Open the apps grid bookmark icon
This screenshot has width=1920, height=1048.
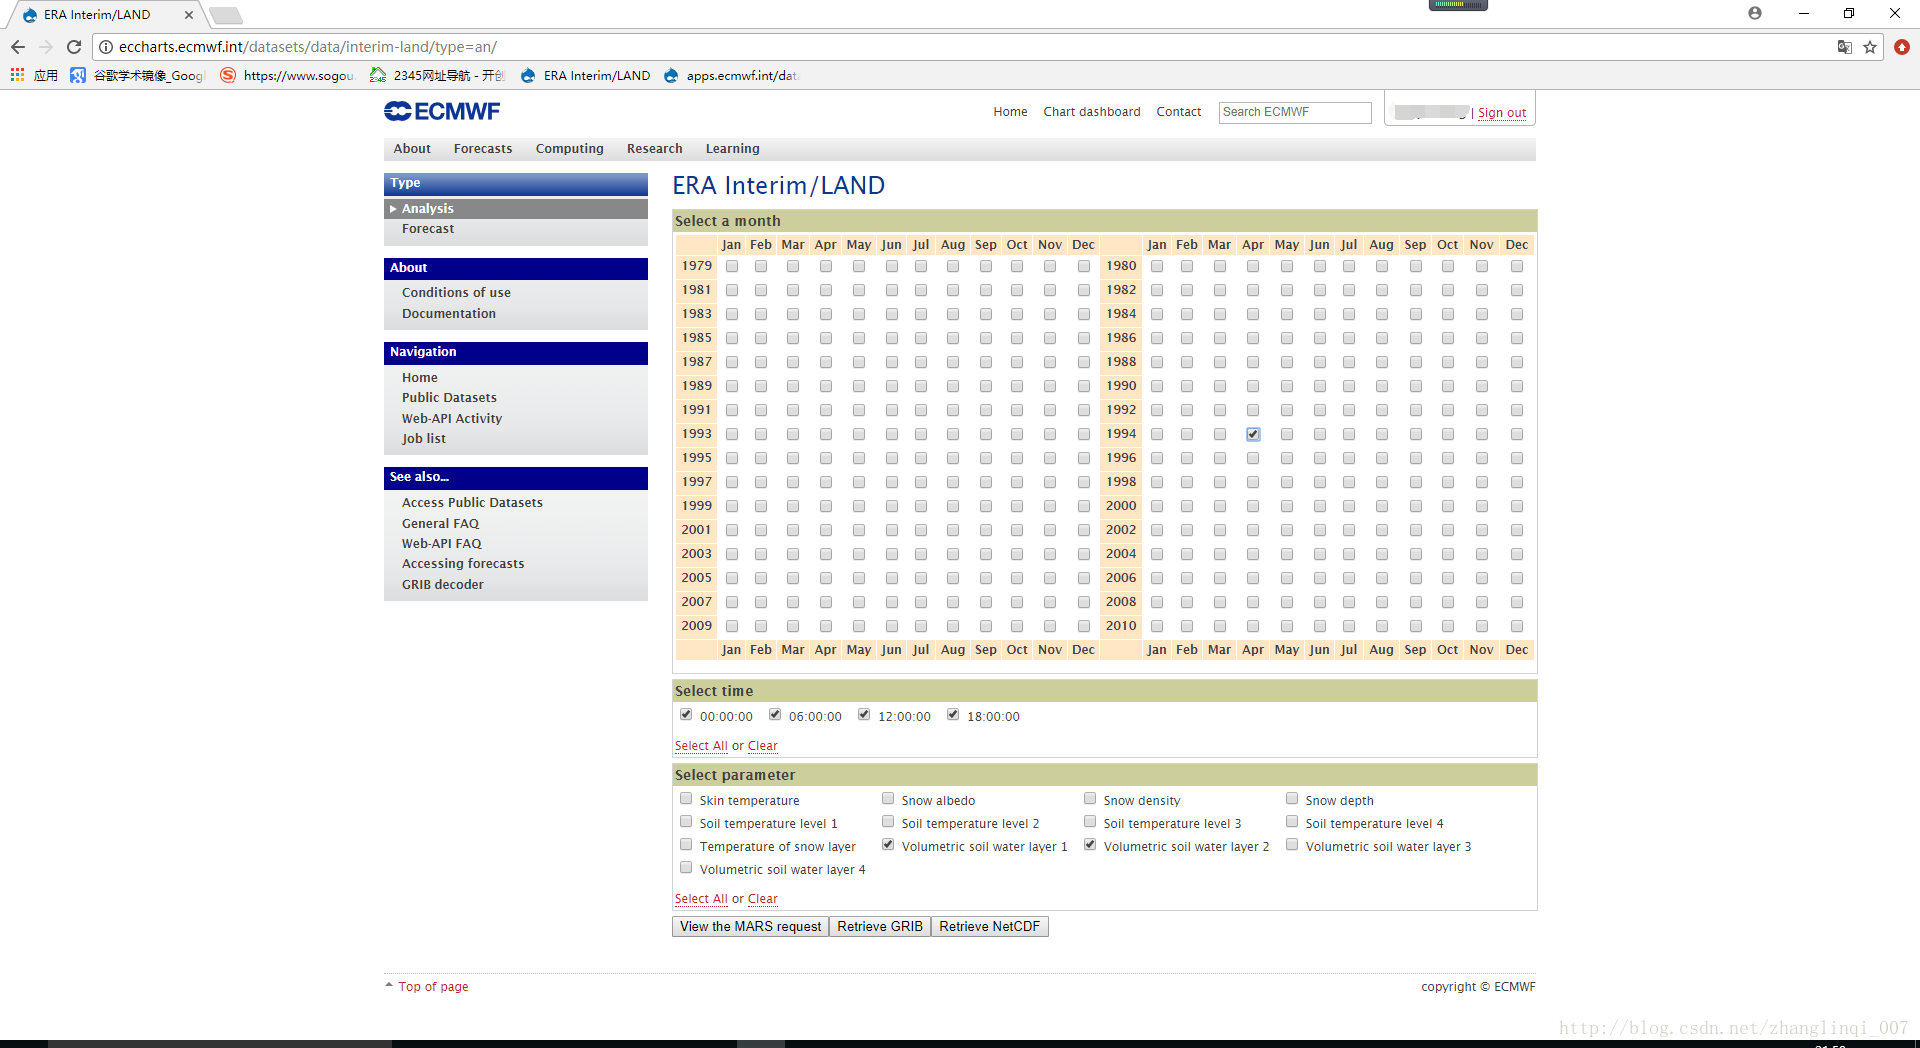17,75
